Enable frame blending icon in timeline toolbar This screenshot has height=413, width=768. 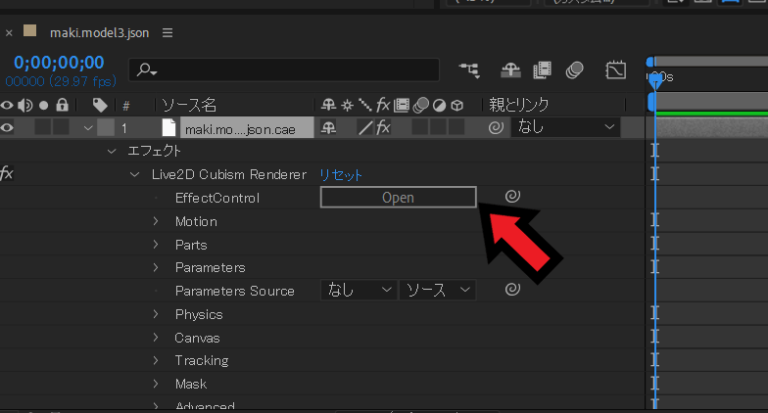point(542,70)
